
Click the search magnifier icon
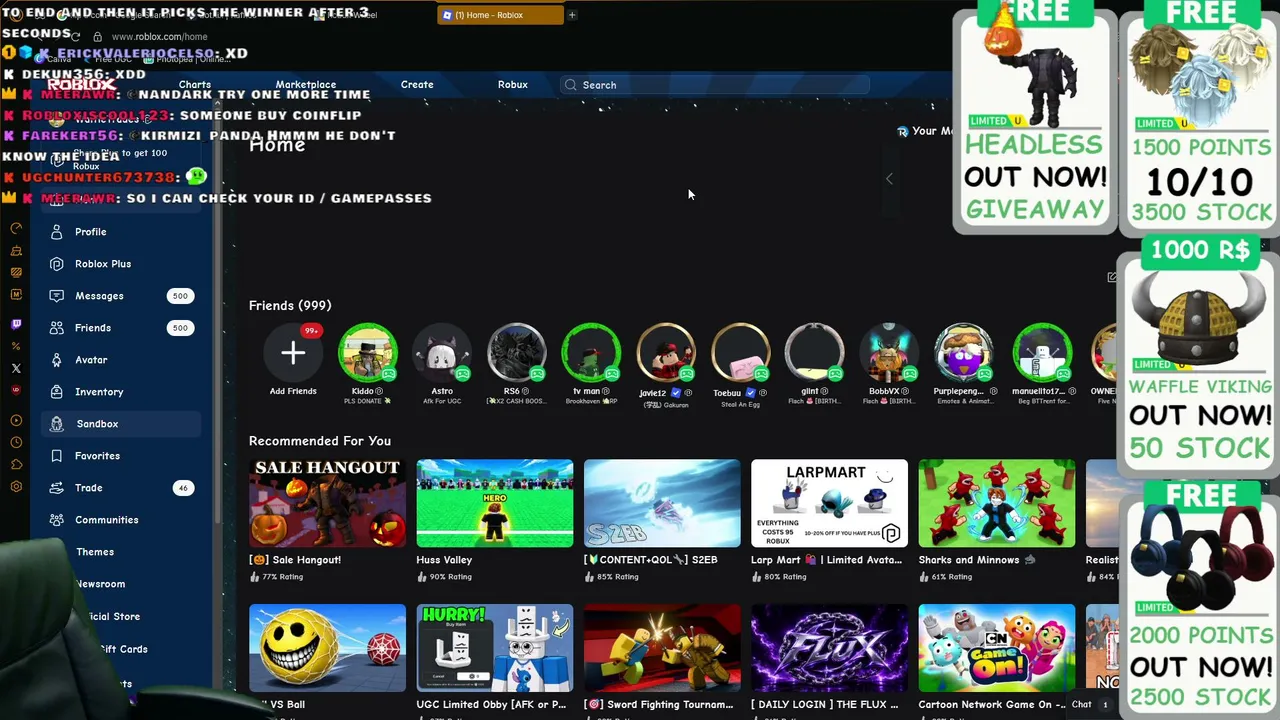[x=571, y=85]
